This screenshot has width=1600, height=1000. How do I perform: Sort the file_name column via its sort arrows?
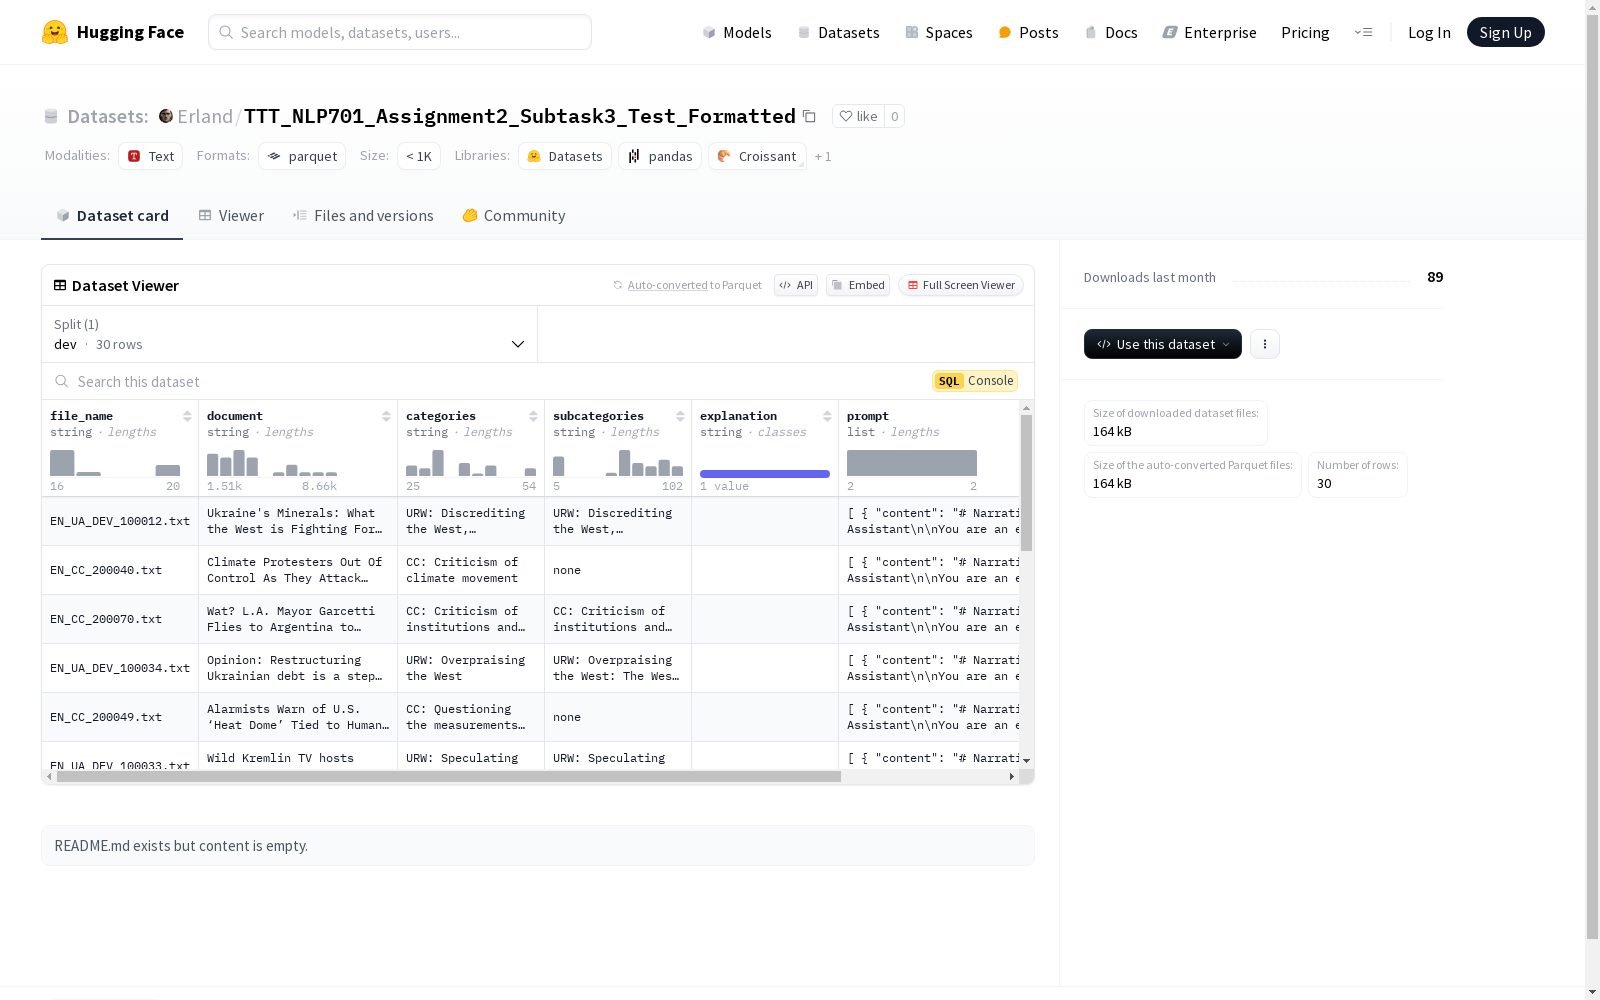pos(187,416)
